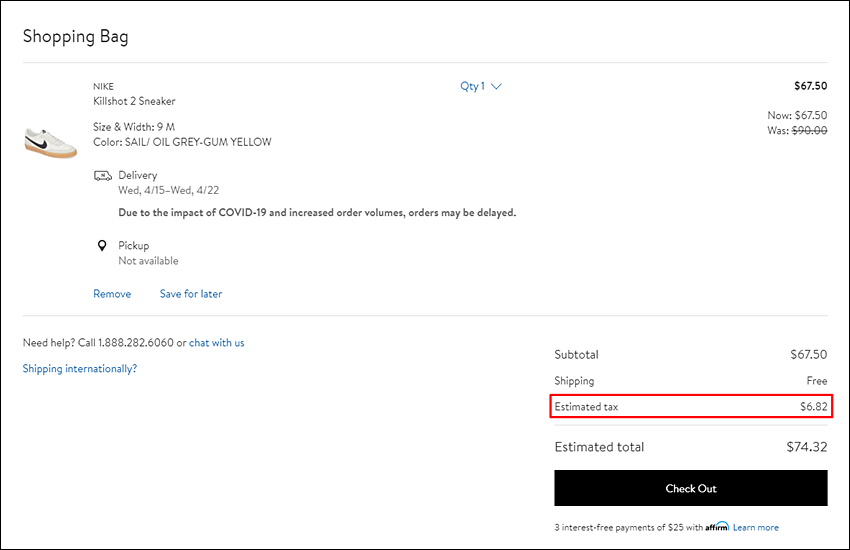Viewport: 850px width, 550px height.
Task: Click the Subtotal $67.50 value
Action: pyautogui.click(x=808, y=354)
